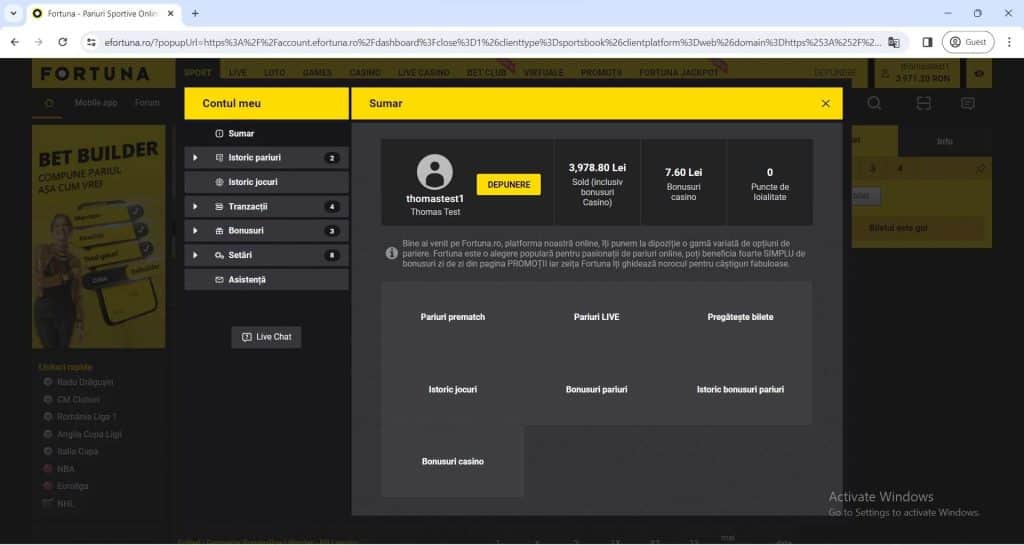The image size is (1024, 545).
Task: Click the Bonusuri gift icon
Action: (219, 230)
